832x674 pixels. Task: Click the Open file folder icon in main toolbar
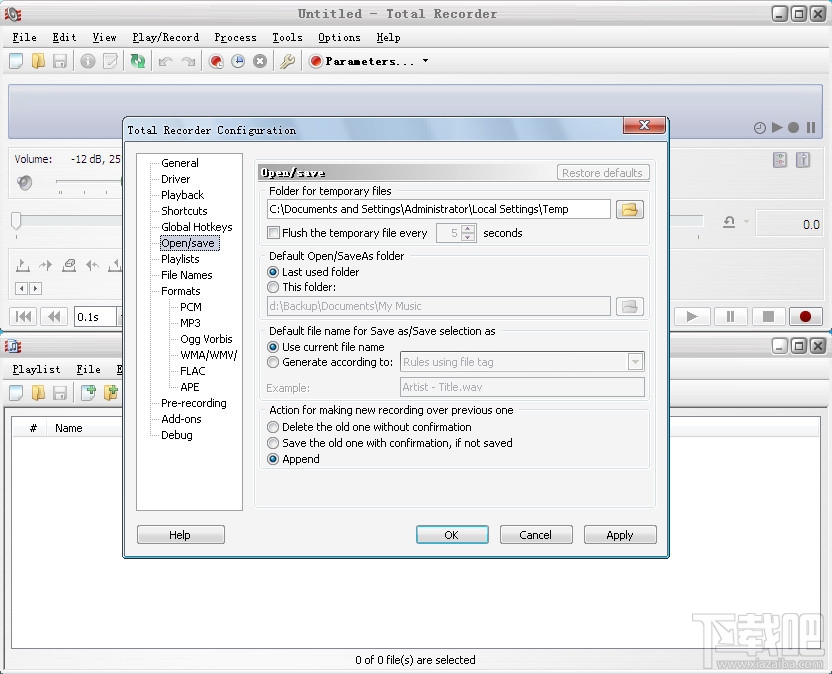pos(38,62)
